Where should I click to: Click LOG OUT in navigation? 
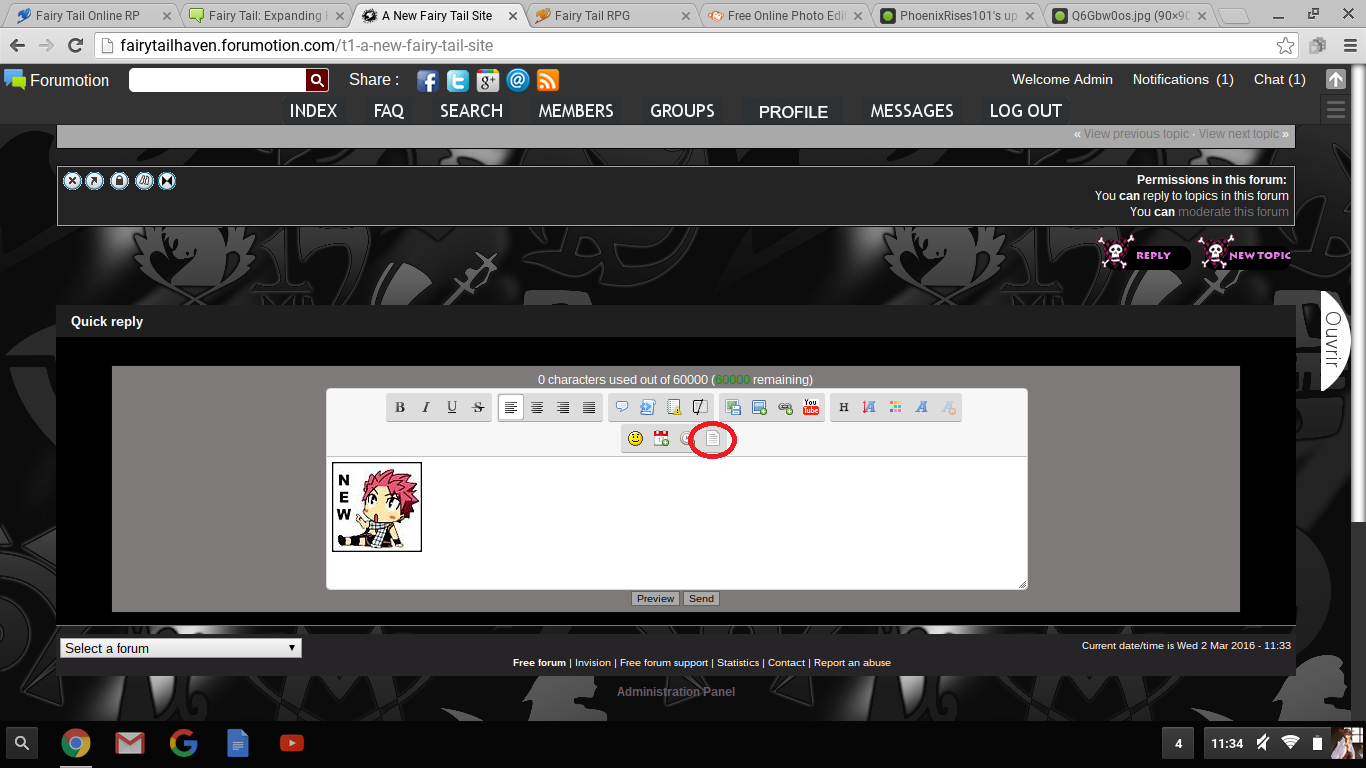click(x=1026, y=111)
